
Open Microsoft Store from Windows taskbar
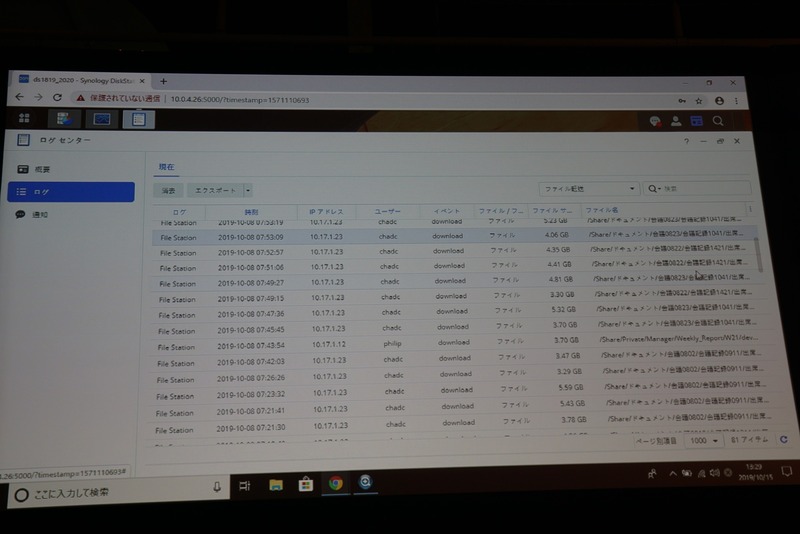click(306, 484)
